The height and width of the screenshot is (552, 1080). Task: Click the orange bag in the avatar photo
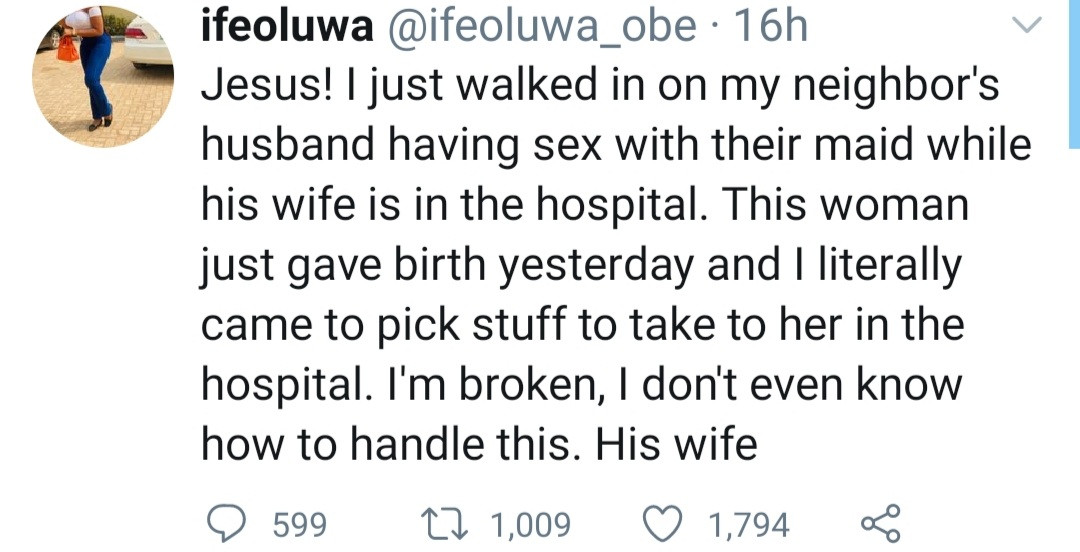tap(68, 47)
